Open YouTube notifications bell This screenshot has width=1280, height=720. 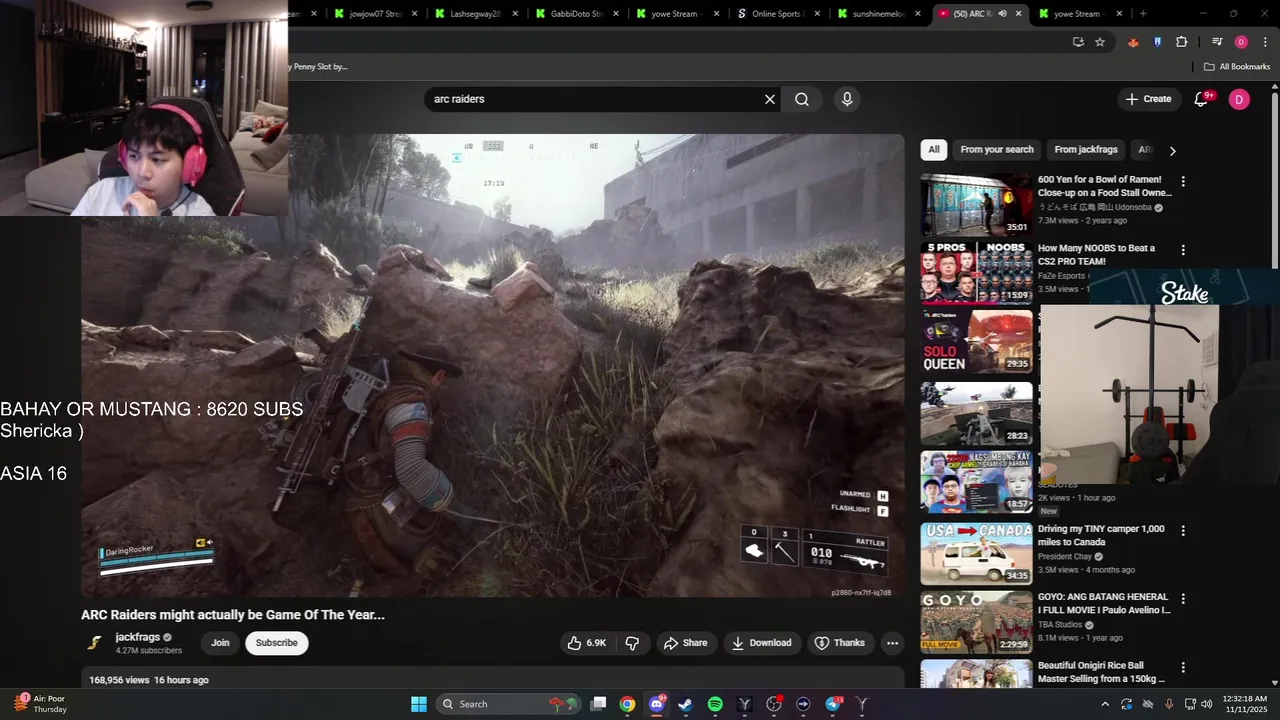[1202, 99]
